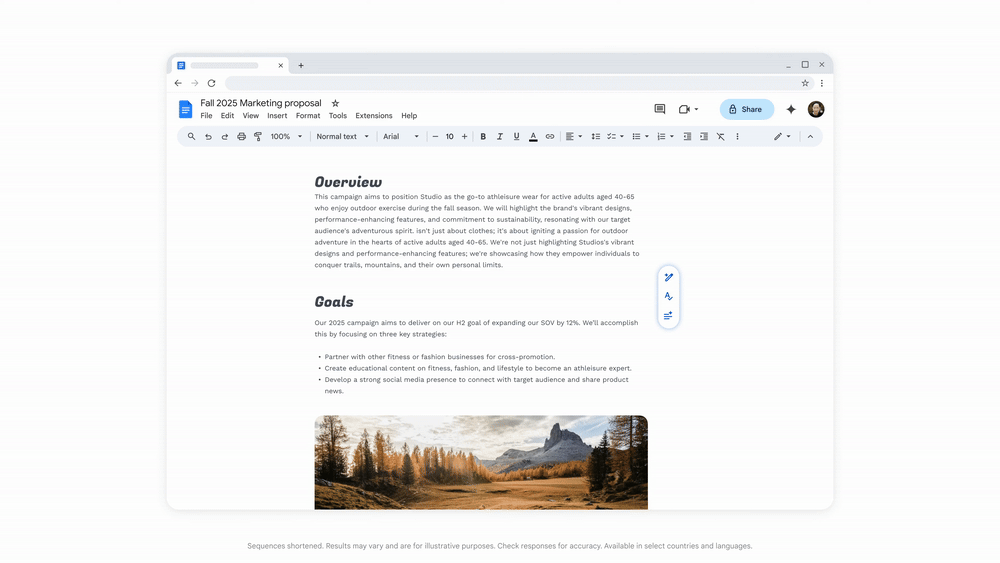
Task: Open the Tools menu
Action: [x=337, y=115]
